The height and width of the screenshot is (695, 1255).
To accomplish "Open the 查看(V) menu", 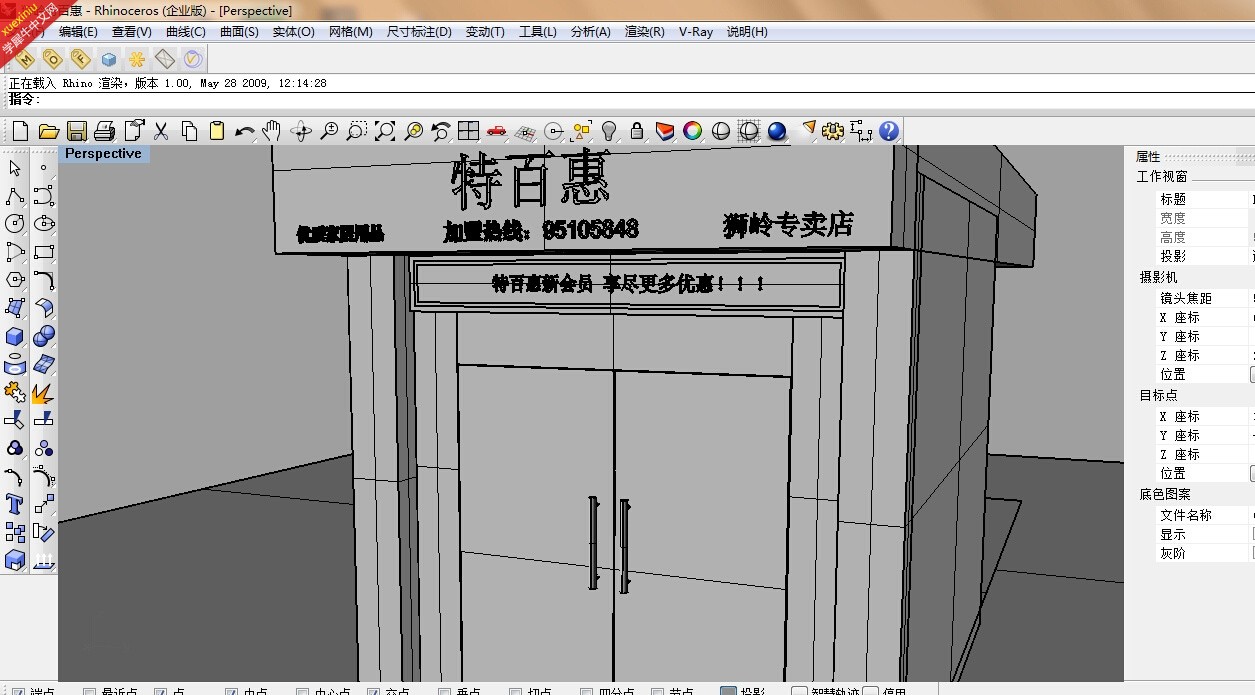I will point(131,32).
